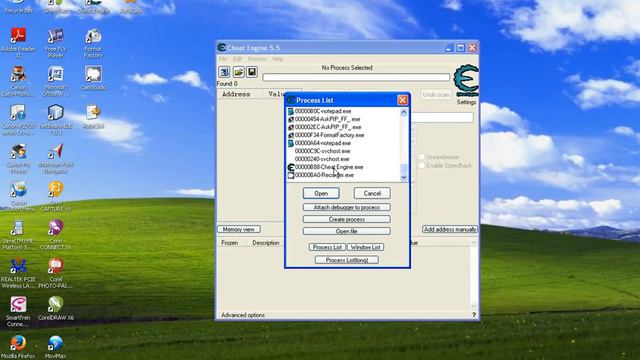Open the Help menu in Cheat Engine
The width and height of the screenshot is (640, 360).
(x=278, y=59)
